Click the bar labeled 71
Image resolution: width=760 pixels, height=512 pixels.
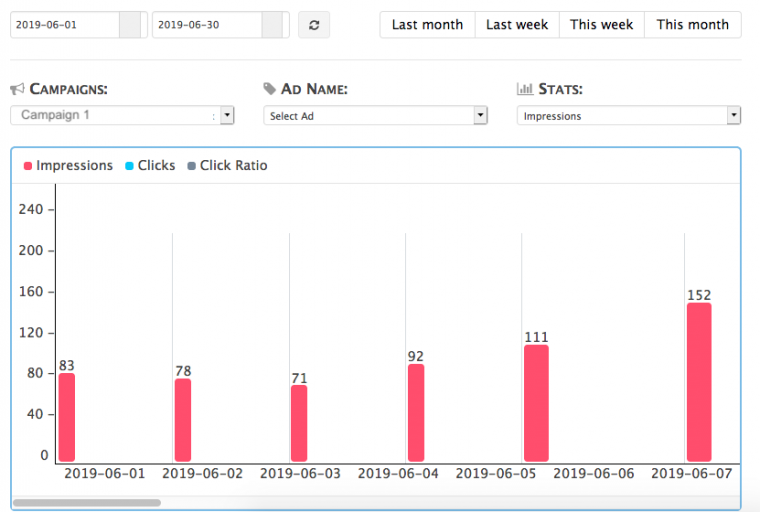pyautogui.click(x=299, y=423)
